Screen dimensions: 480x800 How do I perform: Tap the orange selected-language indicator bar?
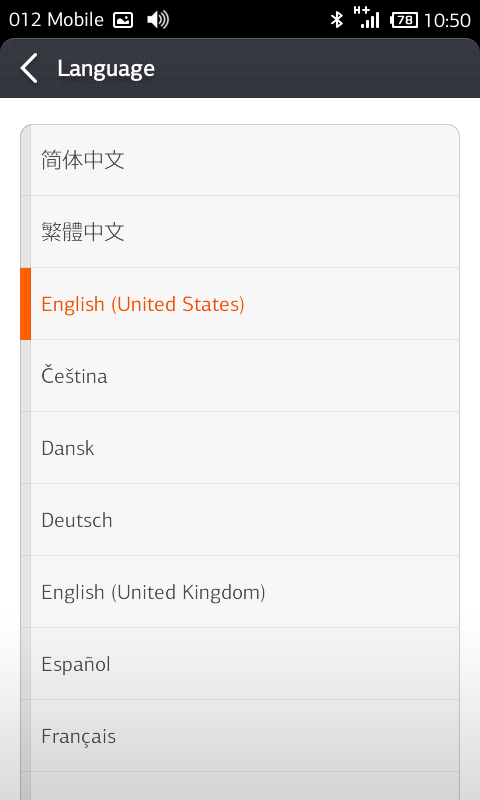26,304
